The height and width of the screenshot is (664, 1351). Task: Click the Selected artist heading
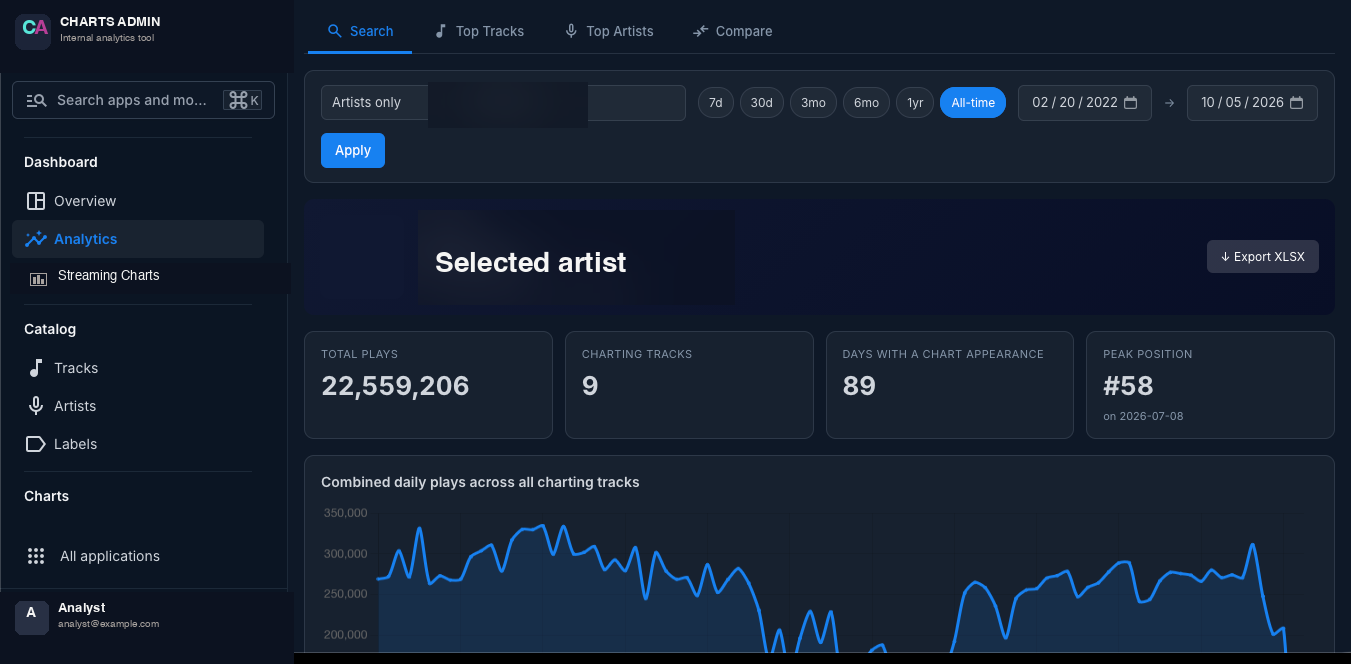click(x=530, y=262)
